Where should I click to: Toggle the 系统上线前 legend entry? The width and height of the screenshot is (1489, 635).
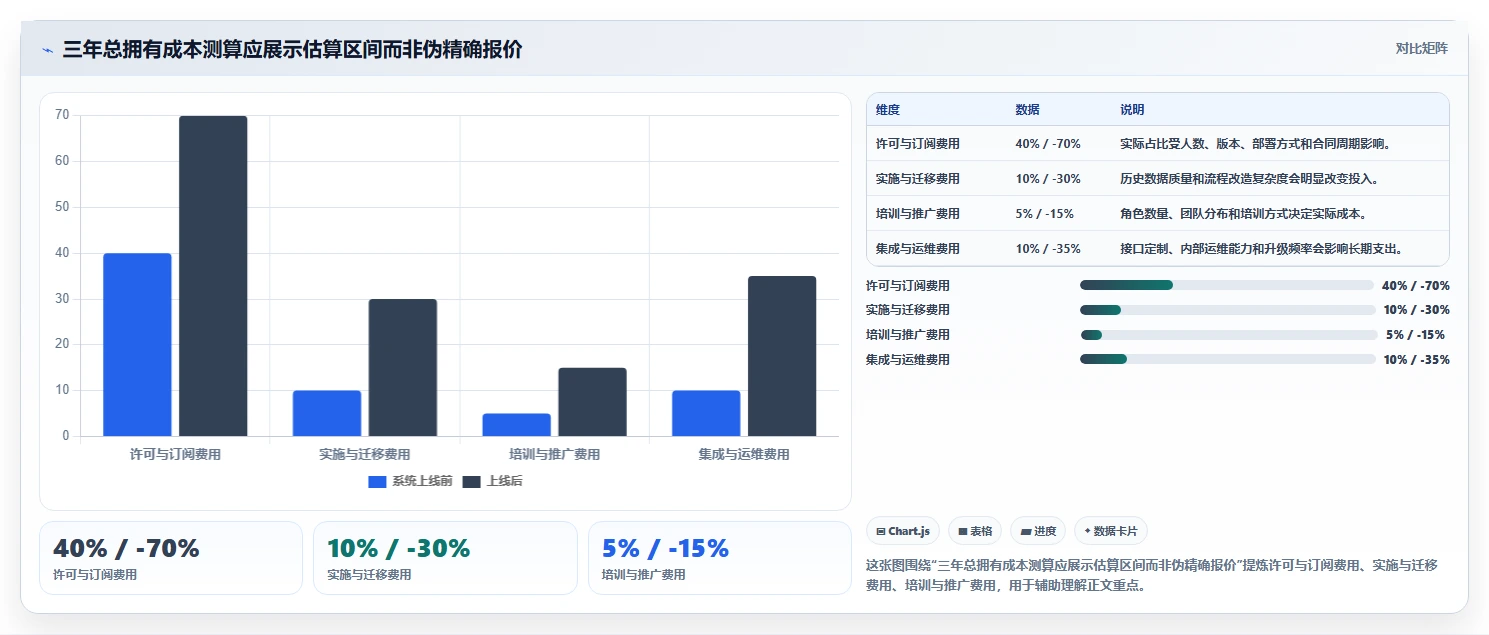[x=410, y=481]
